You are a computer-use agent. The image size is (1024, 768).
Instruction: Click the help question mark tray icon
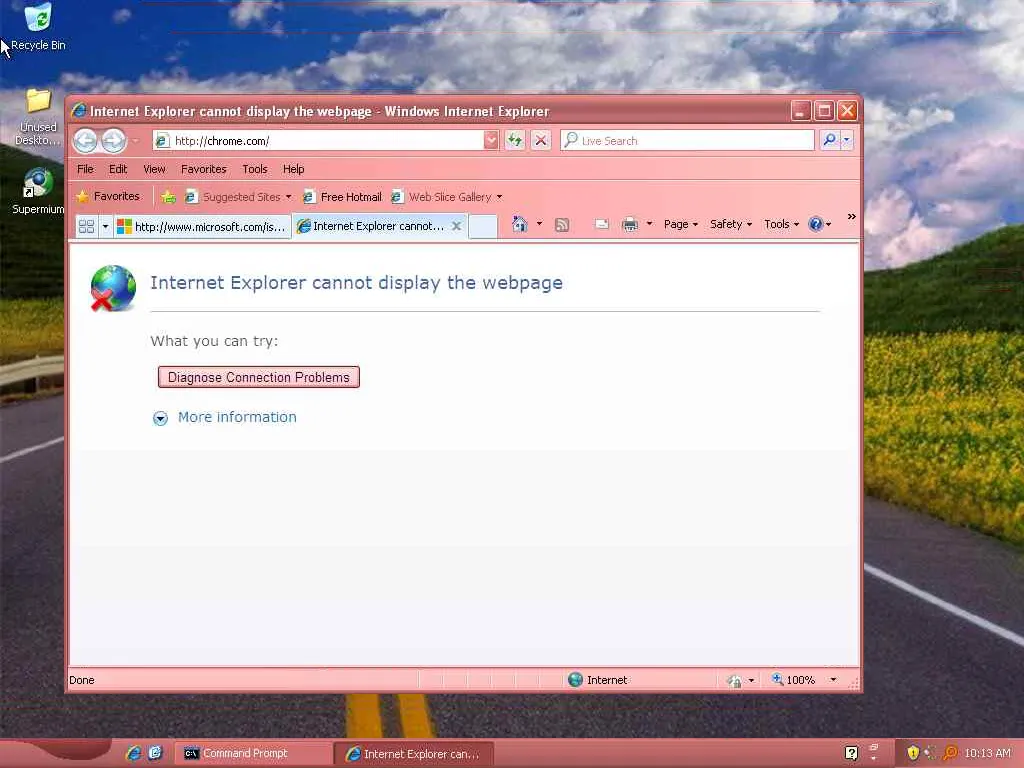[x=851, y=753]
